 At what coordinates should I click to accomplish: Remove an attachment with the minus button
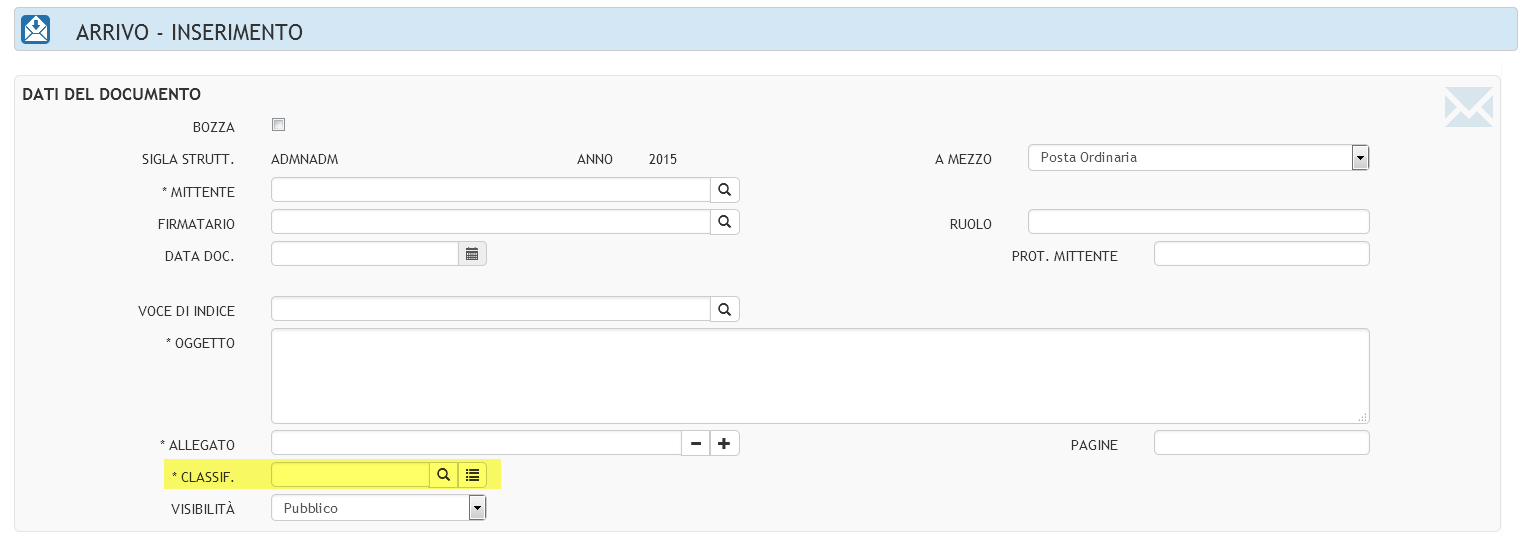(x=696, y=443)
